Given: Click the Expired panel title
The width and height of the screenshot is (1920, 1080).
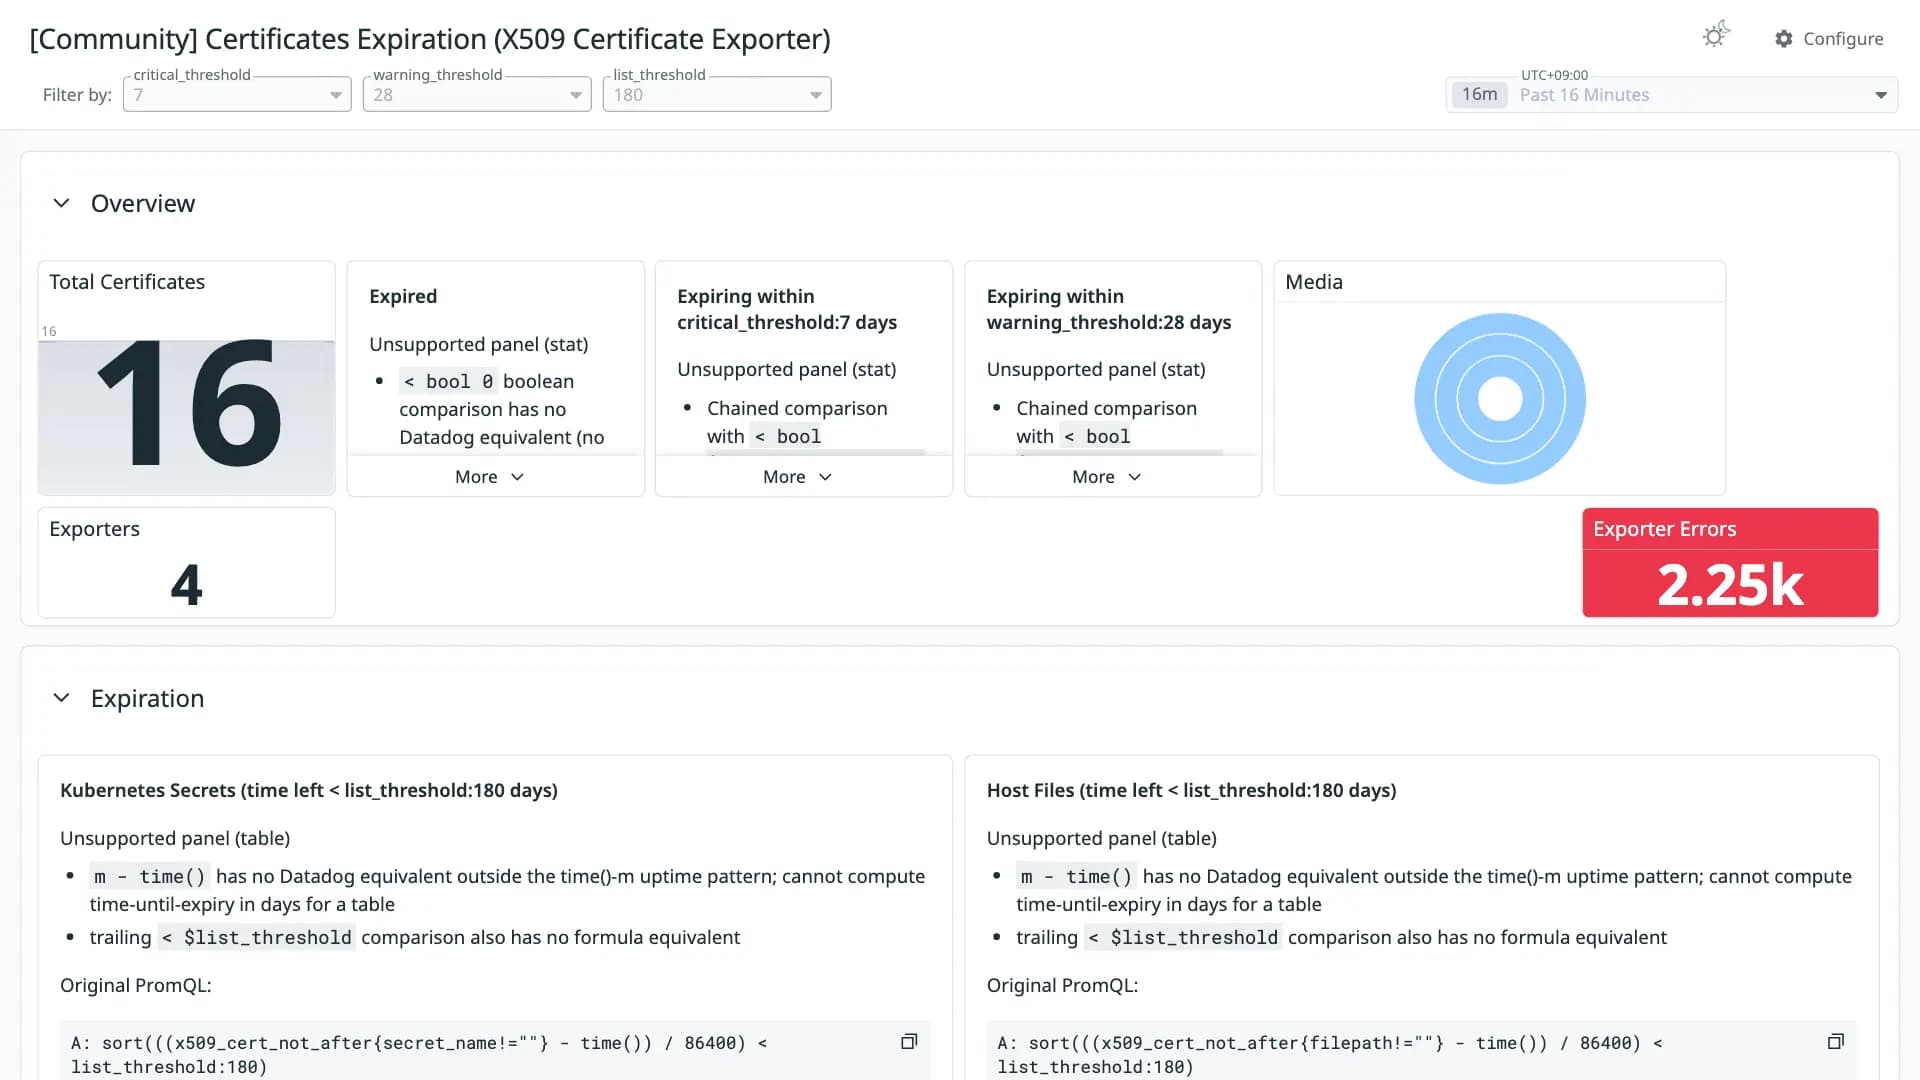Looking at the screenshot, I should tap(403, 296).
